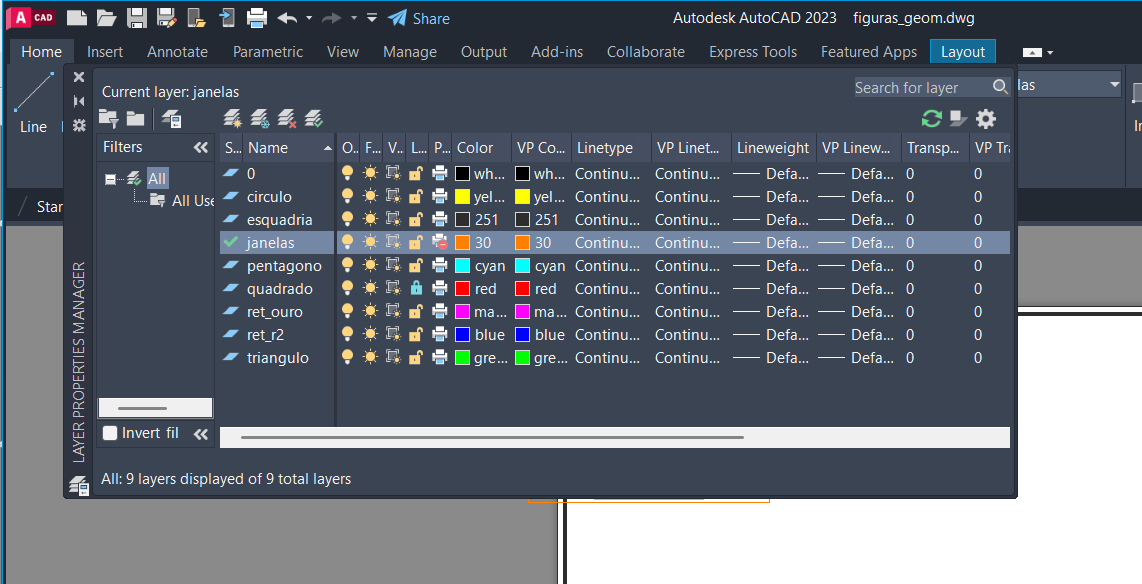Click the New drawing icon in quick access toolbar
Screen dimensions: 1142x584
[76, 18]
